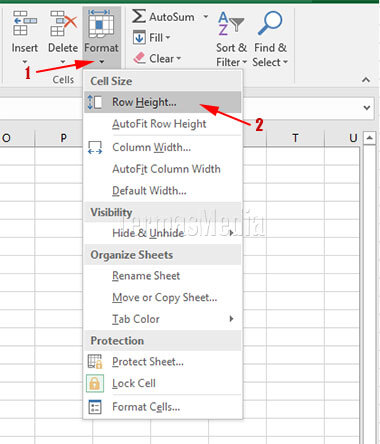Choose Default Width... menu entry
Screen dimensions: 380x444
(x=163, y=191)
